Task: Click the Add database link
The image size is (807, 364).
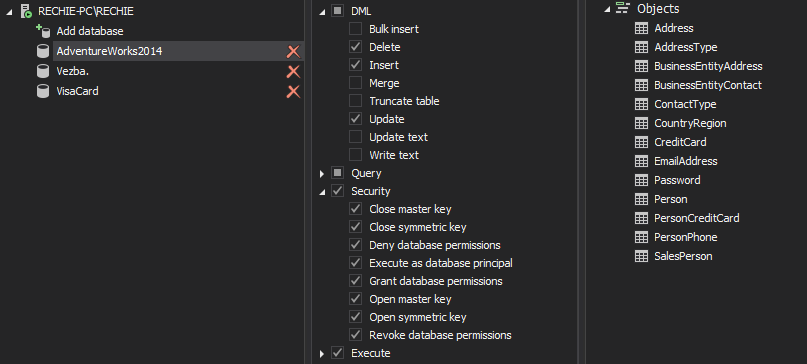Action: coord(90,31)
